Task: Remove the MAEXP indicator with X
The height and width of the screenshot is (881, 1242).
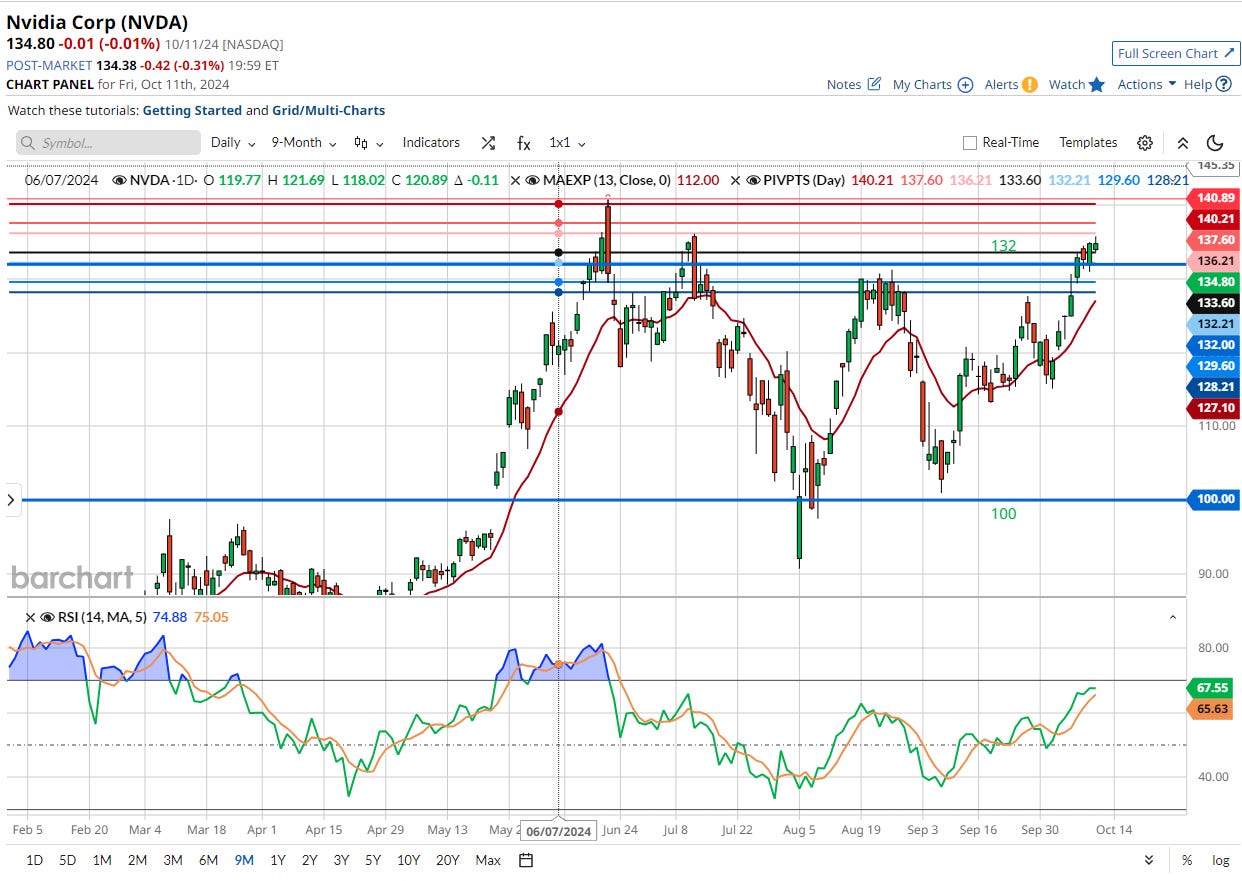Action: click(516, 180)
